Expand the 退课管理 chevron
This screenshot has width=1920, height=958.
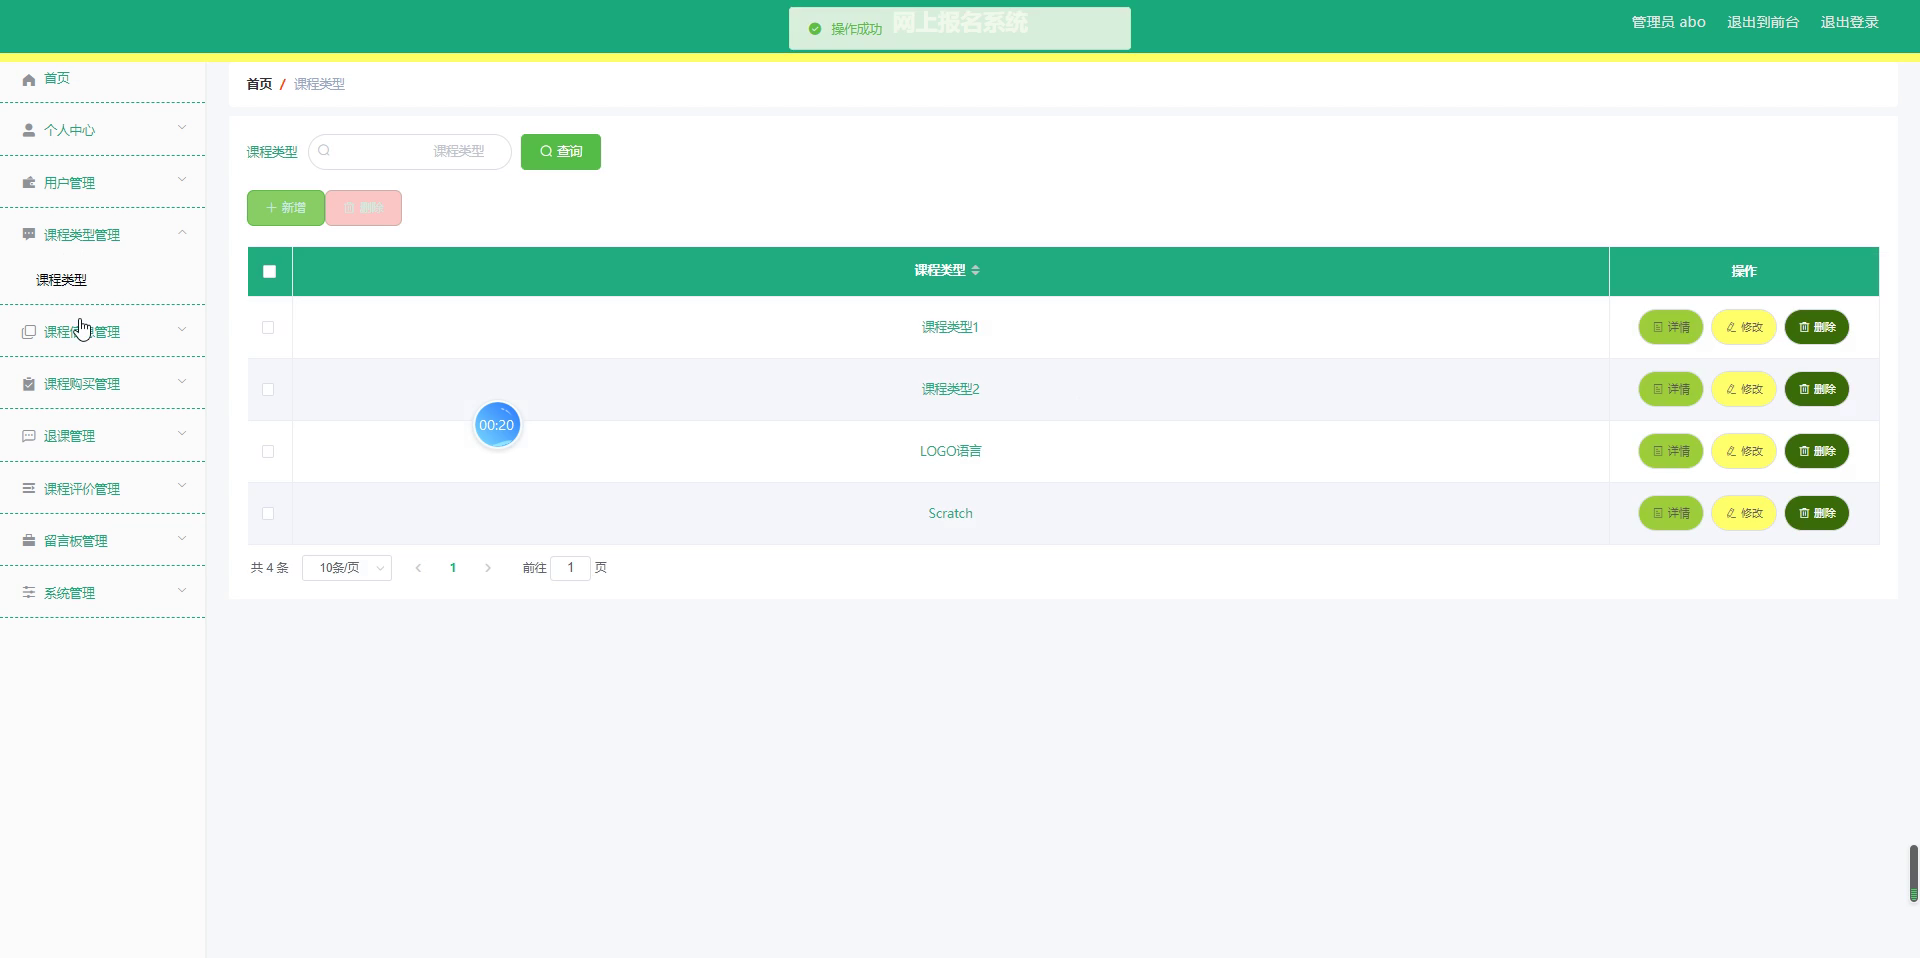pos(182,433)
